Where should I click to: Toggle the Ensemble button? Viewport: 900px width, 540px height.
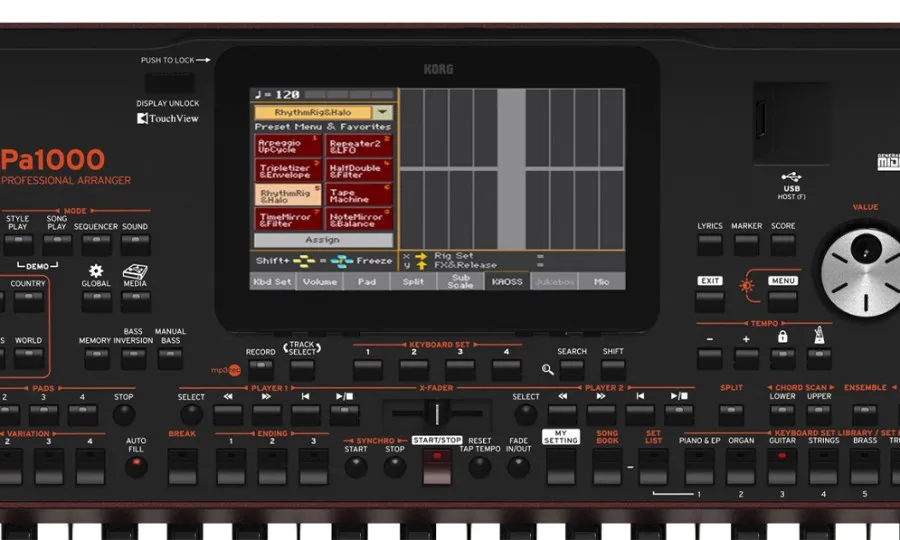pos(865,414)
